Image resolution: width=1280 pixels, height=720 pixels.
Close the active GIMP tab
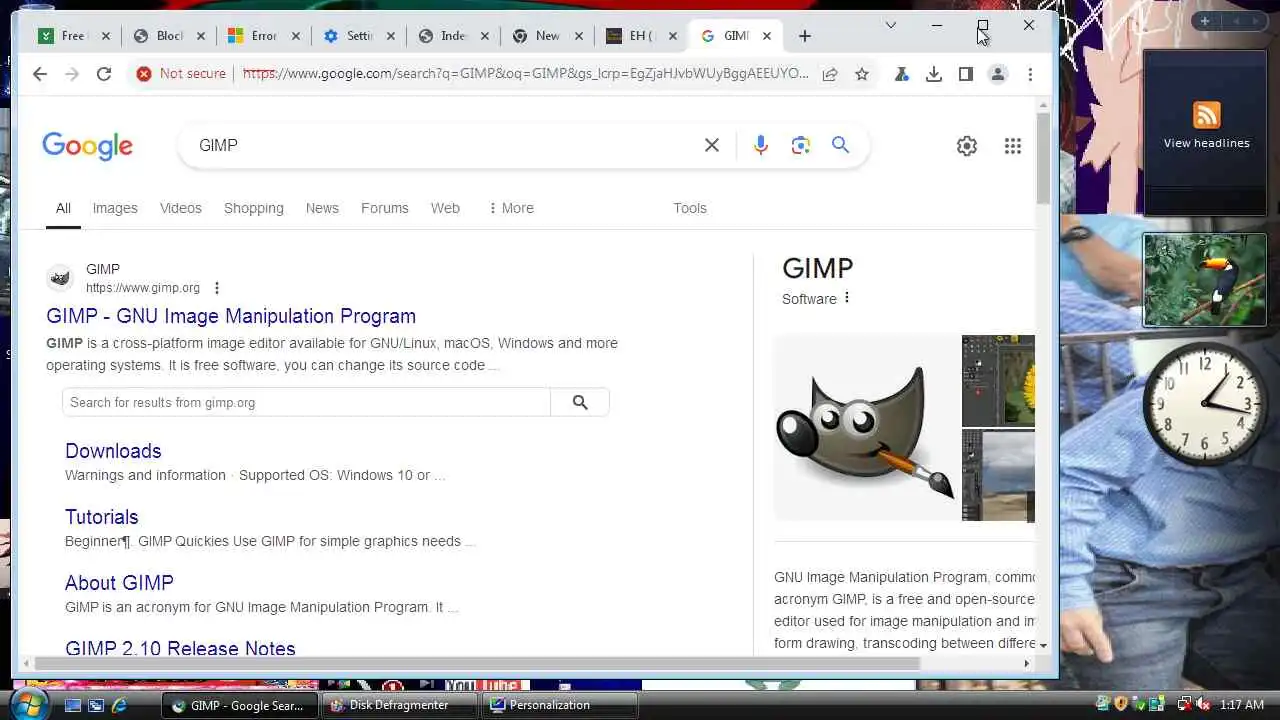click(767, 36)
